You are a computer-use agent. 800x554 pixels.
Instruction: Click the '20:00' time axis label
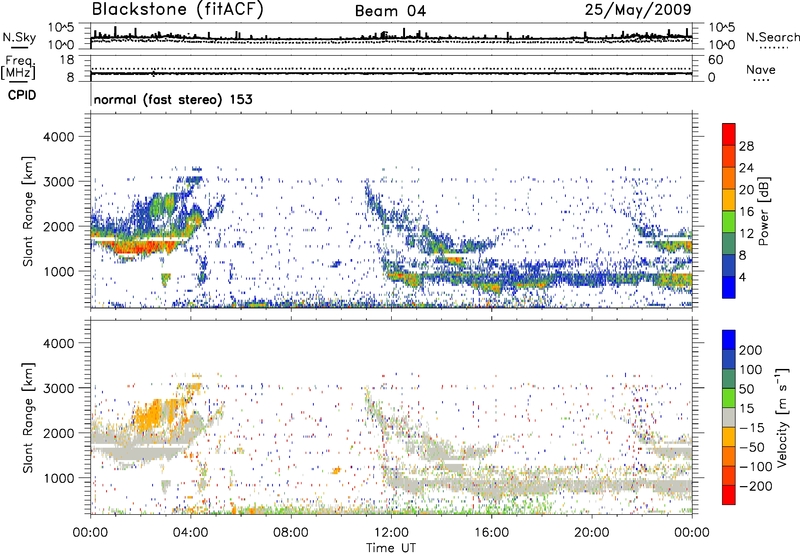(x=592, y=533)
